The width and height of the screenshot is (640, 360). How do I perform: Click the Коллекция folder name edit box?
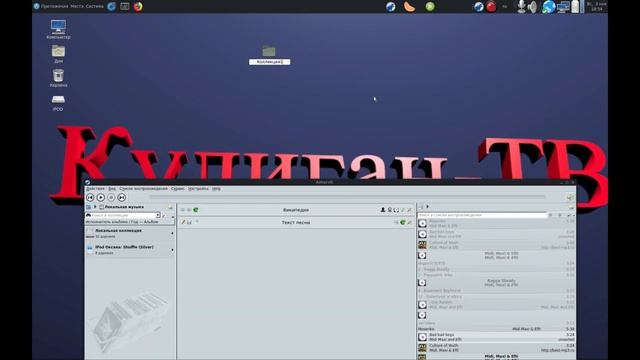coord(269,62)
